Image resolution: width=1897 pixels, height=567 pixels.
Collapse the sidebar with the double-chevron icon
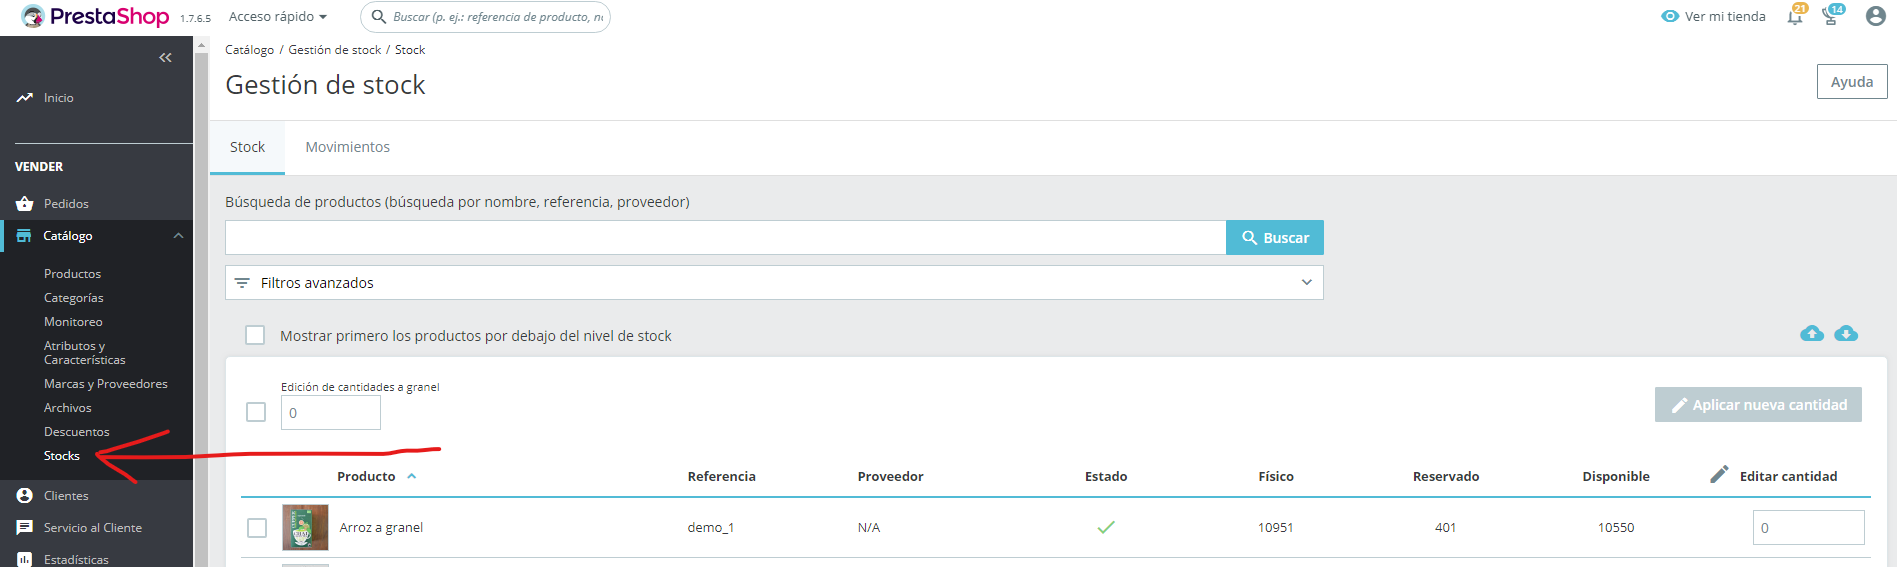click(165, 58)
